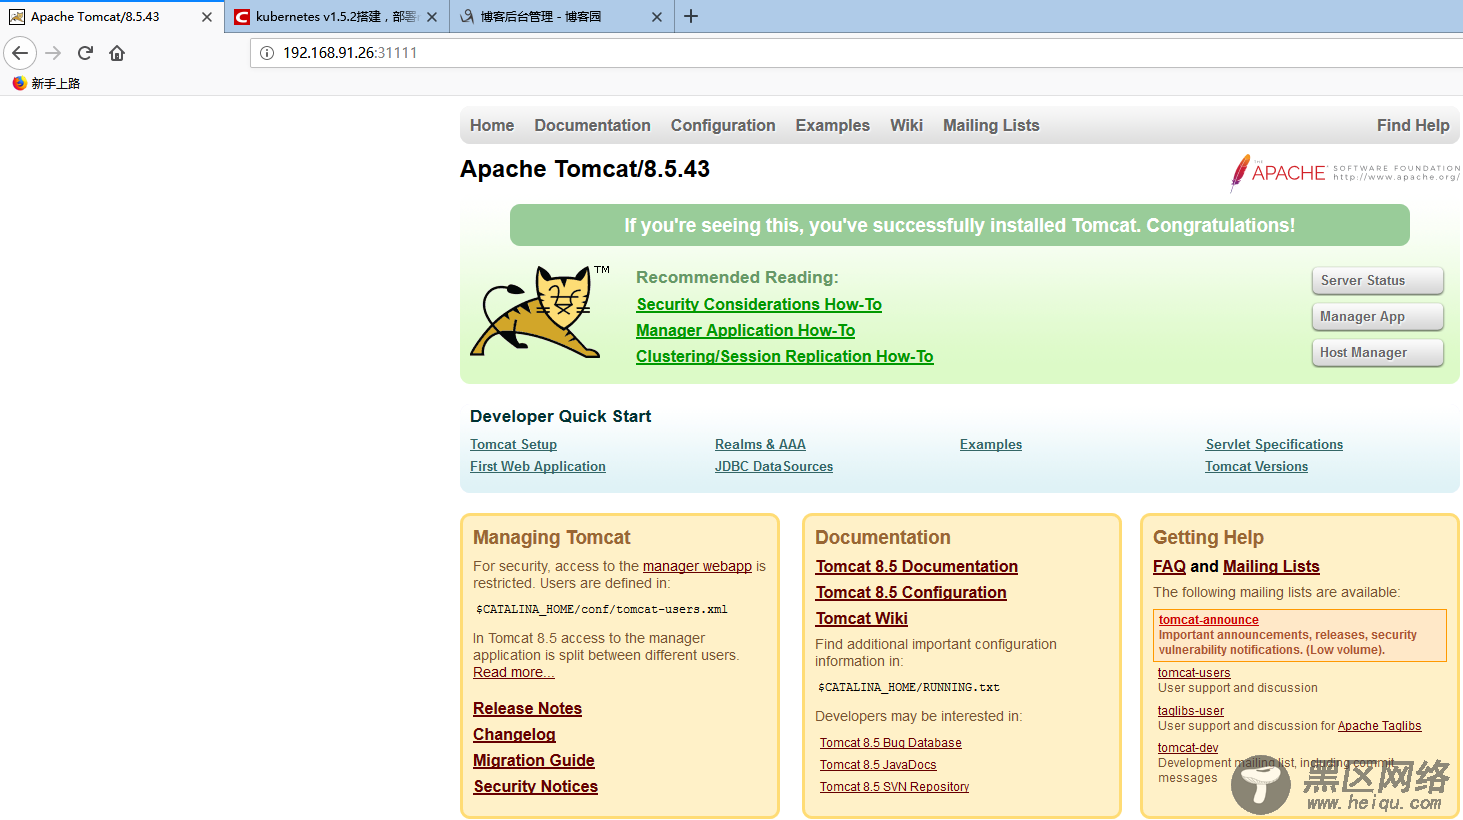Open the Tomcat Versions link
The width and height of the screenshot is (1463, 820).
(x=1257, y=466)
